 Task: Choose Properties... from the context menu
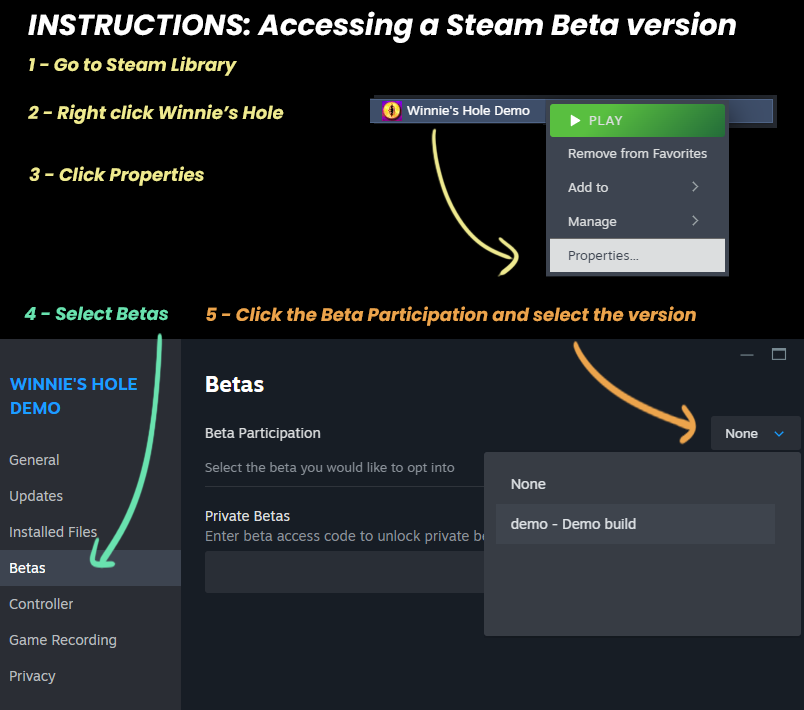click(637, 255)
